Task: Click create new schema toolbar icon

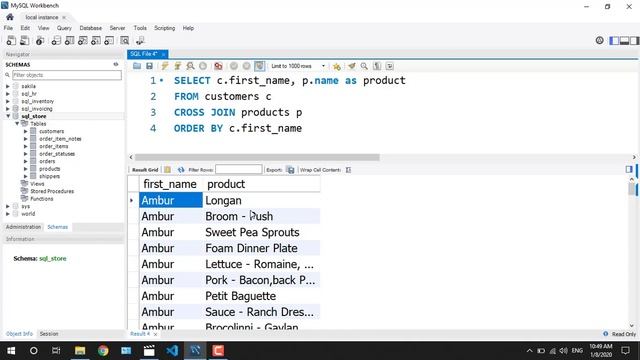Action: point(56,40)
